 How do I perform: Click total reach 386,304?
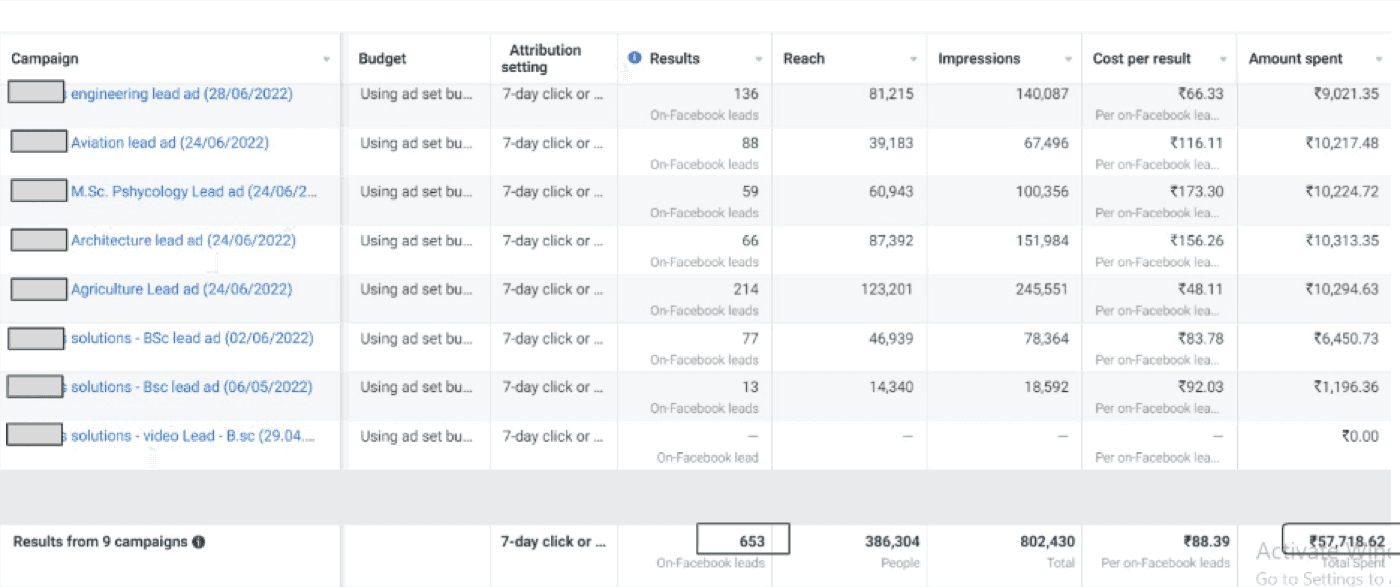point(892,542)
